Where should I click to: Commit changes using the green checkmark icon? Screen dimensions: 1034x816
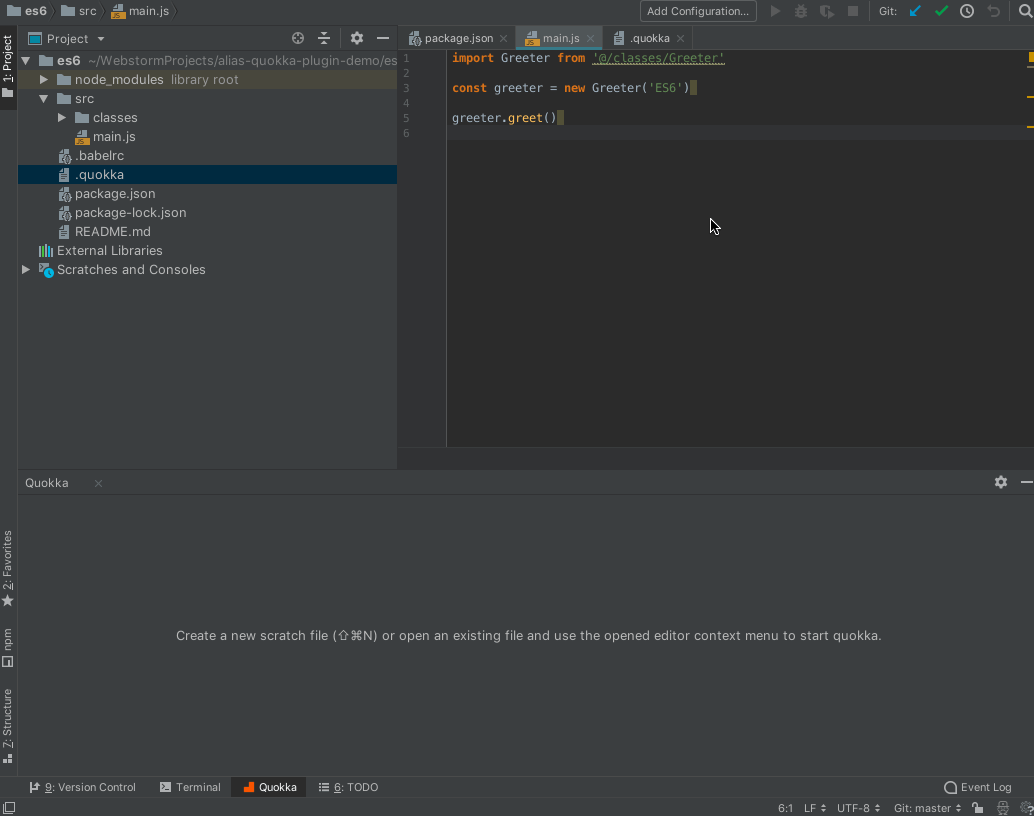click(941, 11)
